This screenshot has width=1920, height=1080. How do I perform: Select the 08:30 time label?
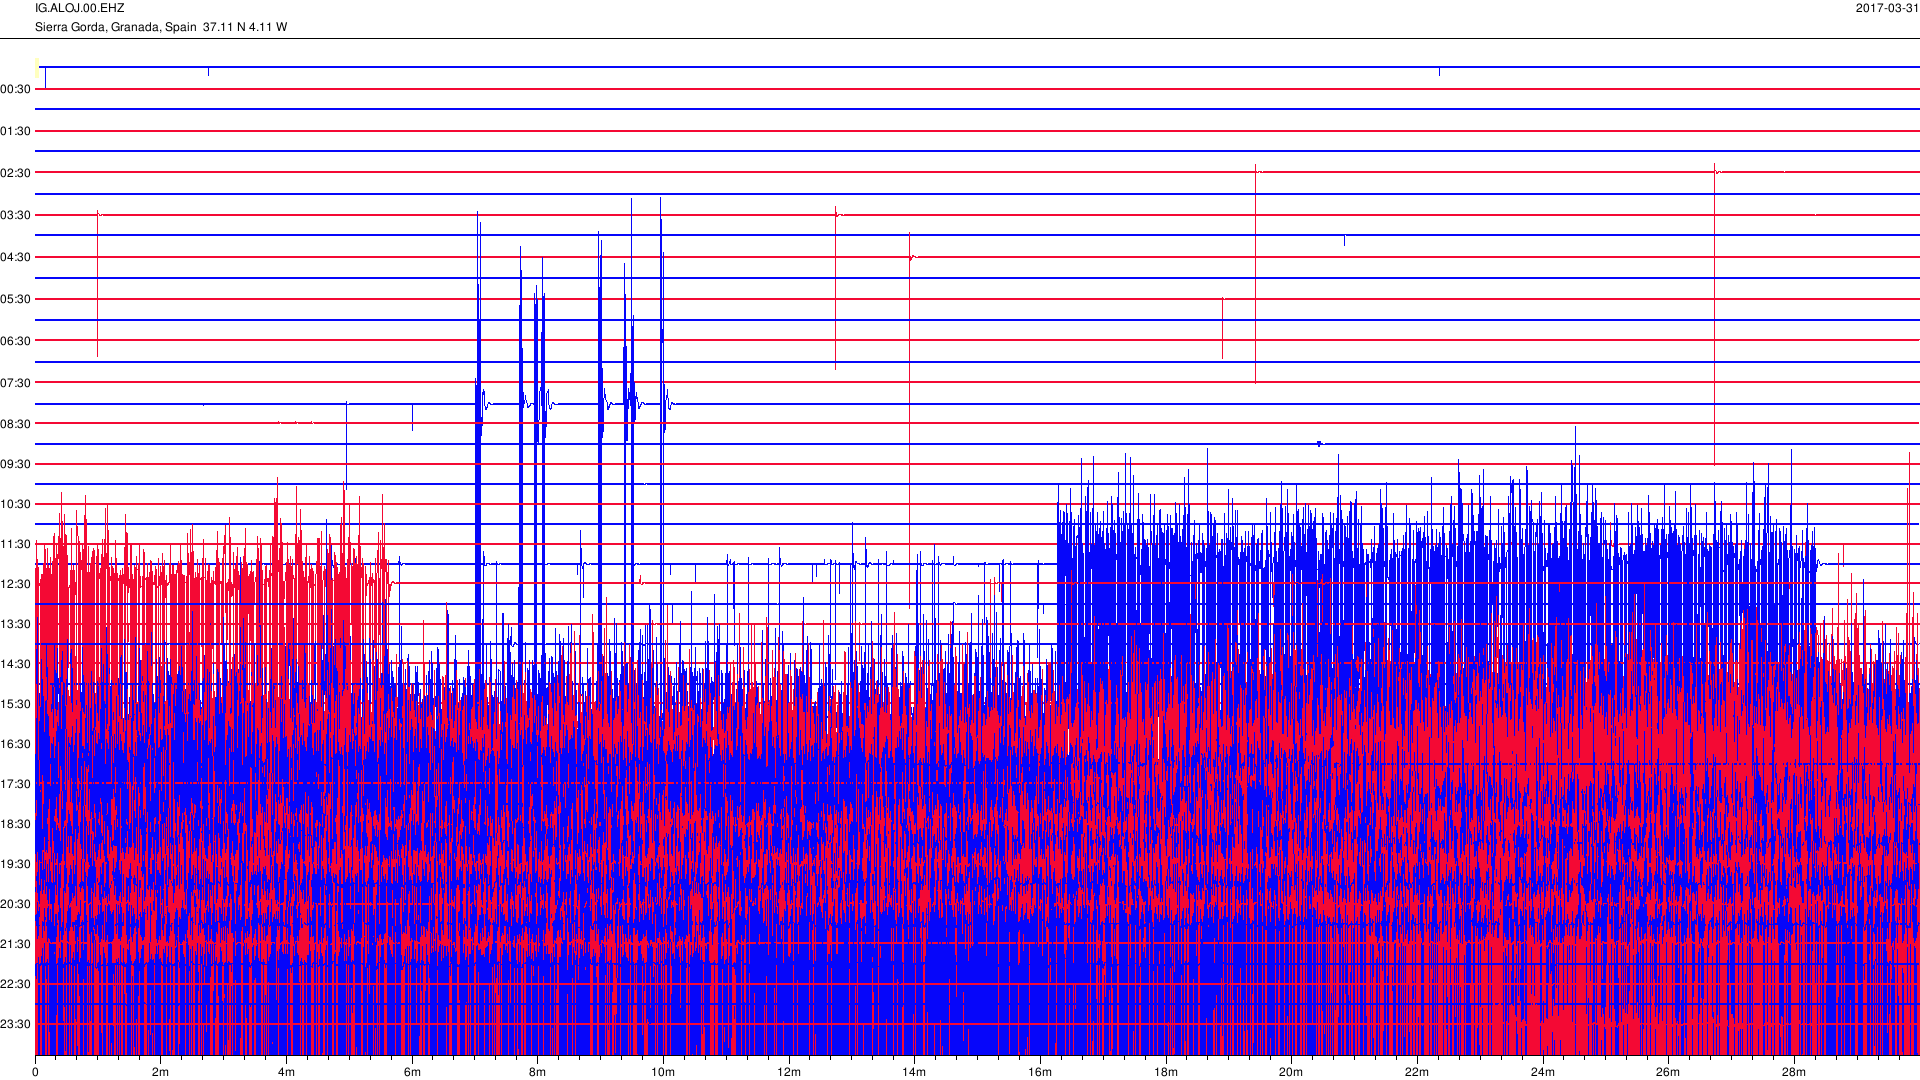[x=16, y=424]
